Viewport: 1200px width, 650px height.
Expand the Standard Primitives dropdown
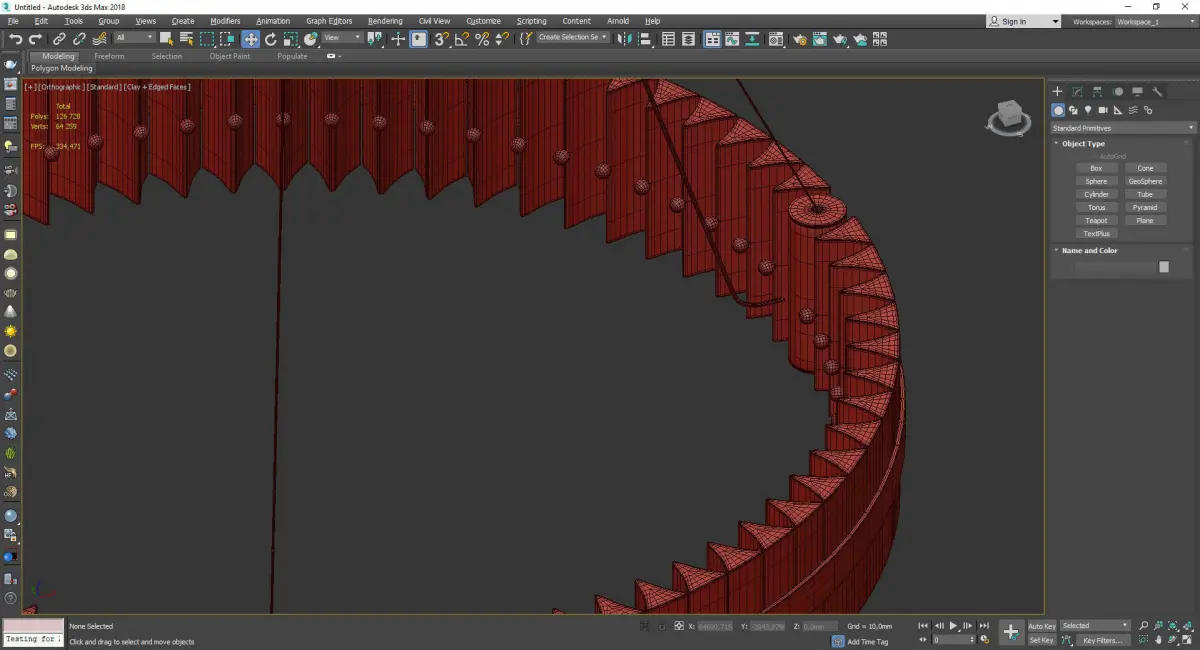[x=1122, y=128]
